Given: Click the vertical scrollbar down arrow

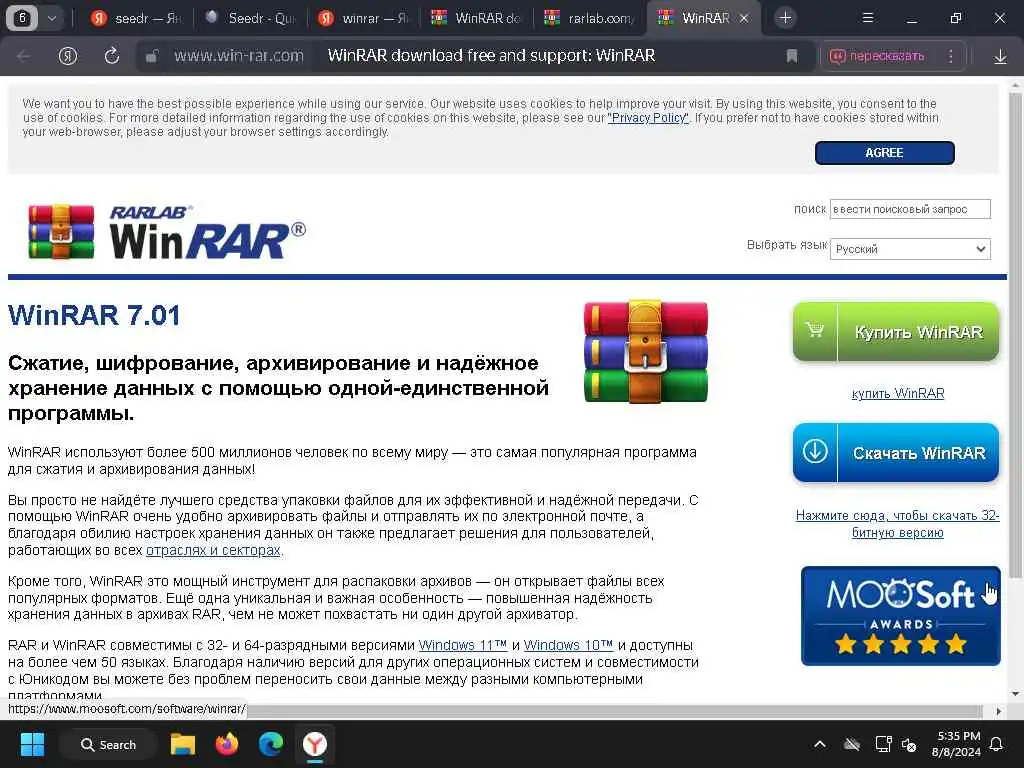Looking at the screenshot, I should [x=1015, y=694].
